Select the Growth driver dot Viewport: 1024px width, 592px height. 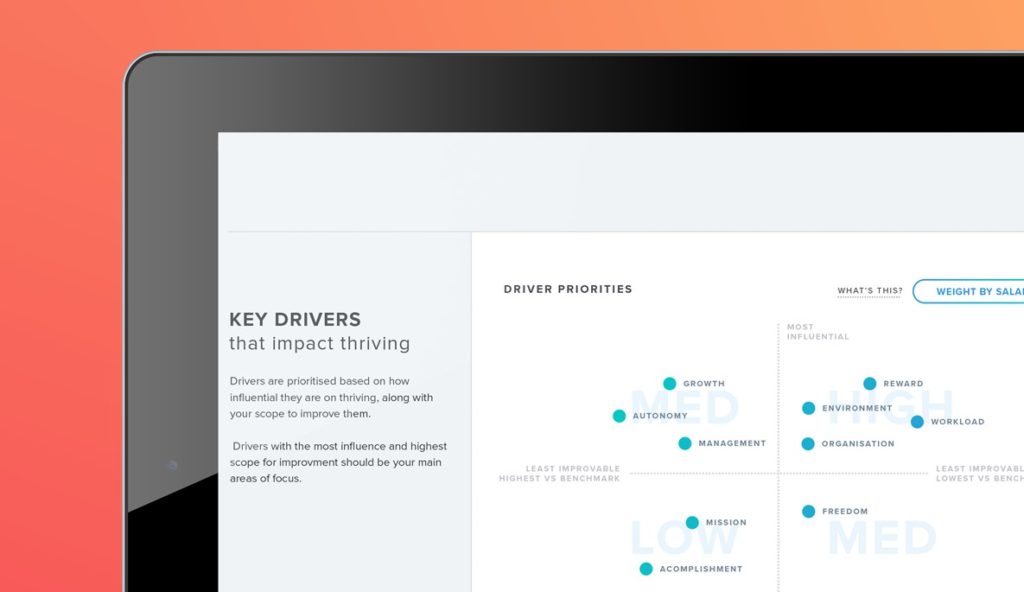pos(669,384)
